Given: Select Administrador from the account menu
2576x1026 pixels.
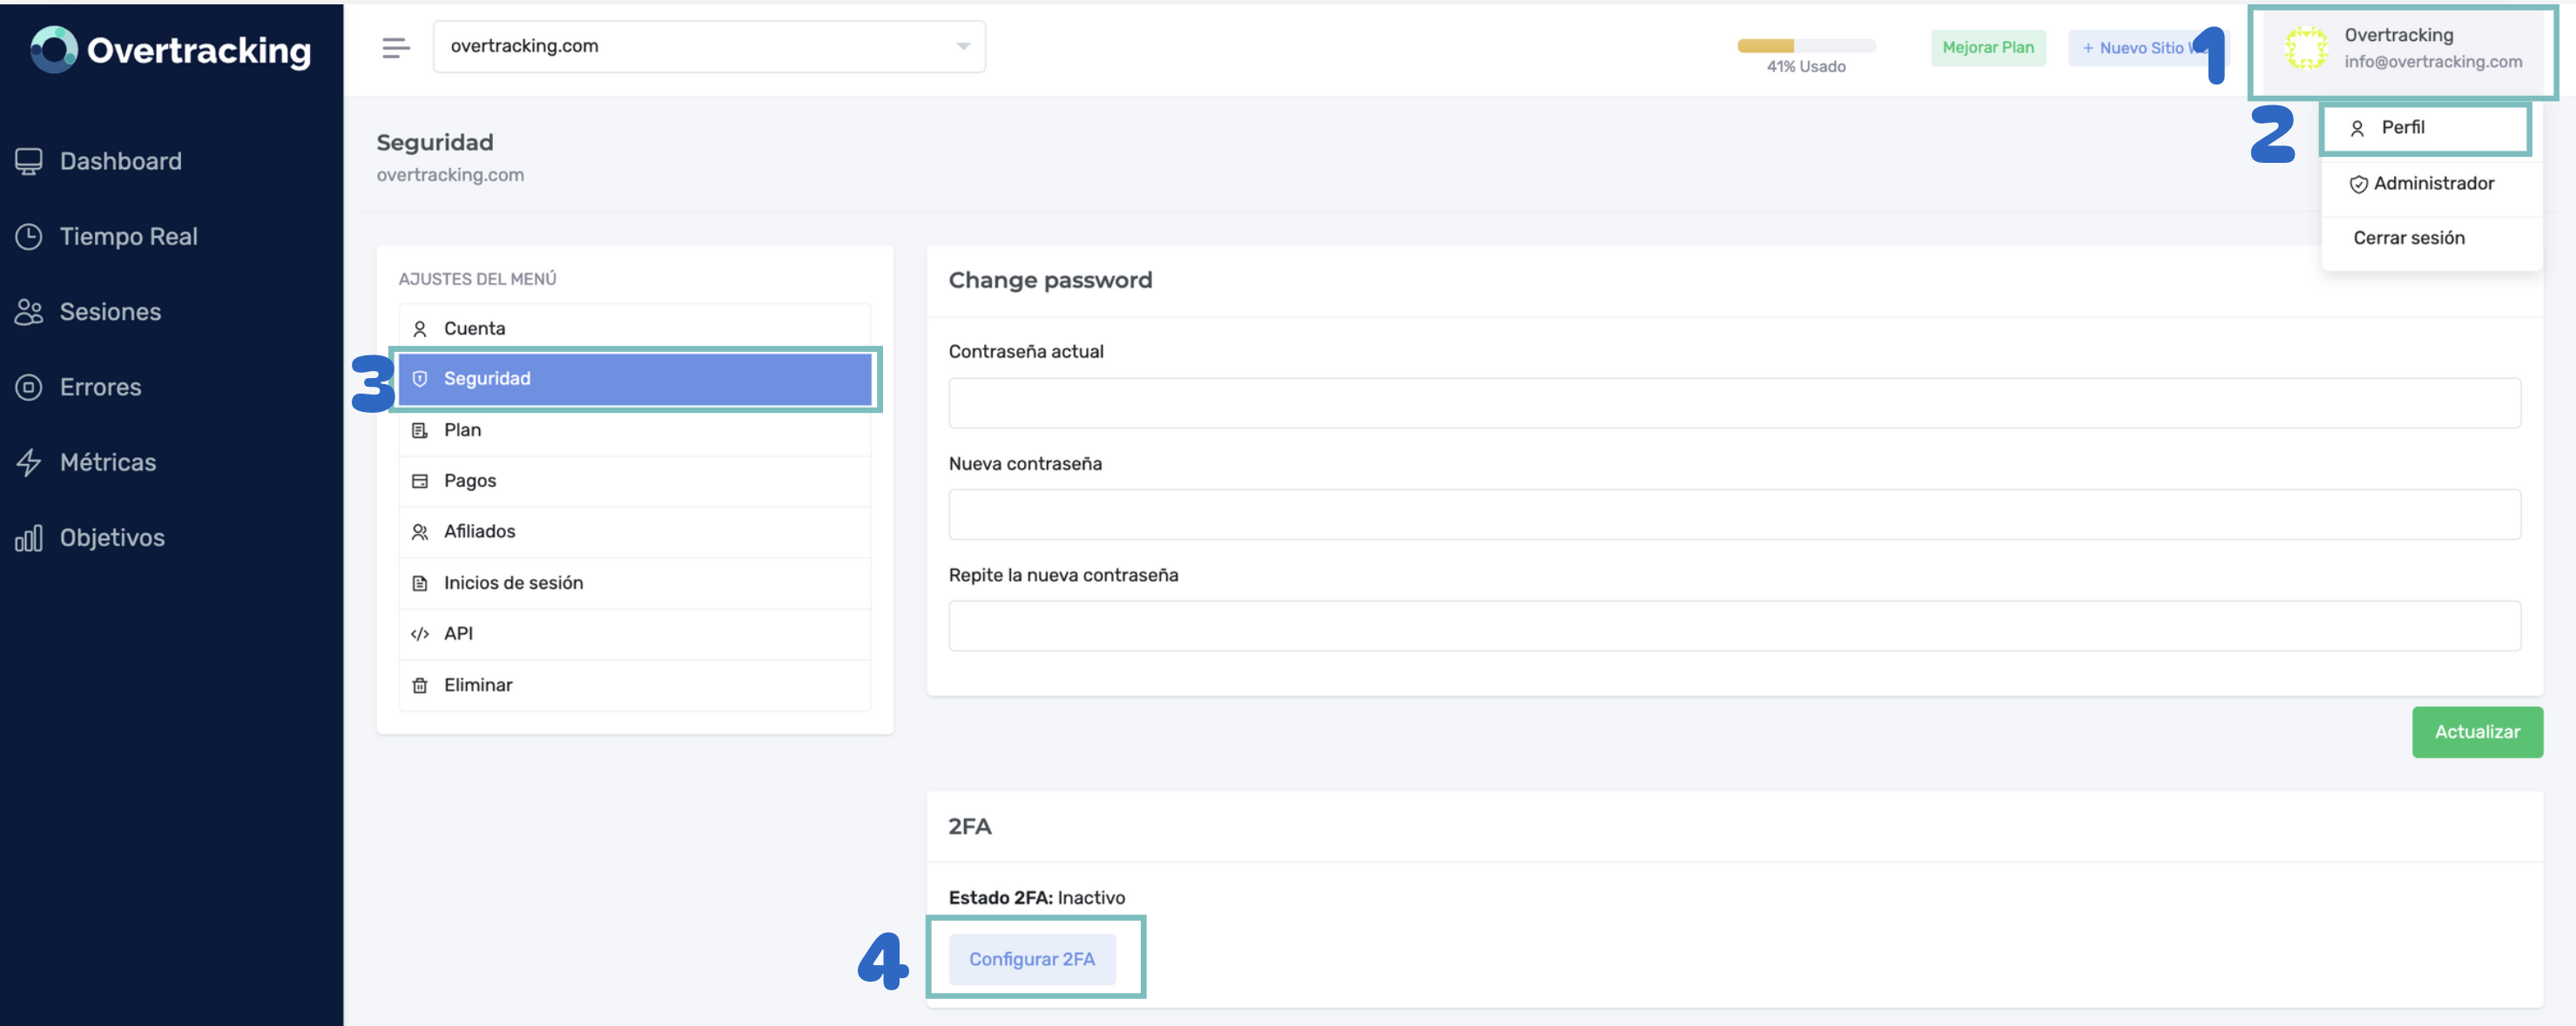Looking at the screenshot, I should [2431, 184].
